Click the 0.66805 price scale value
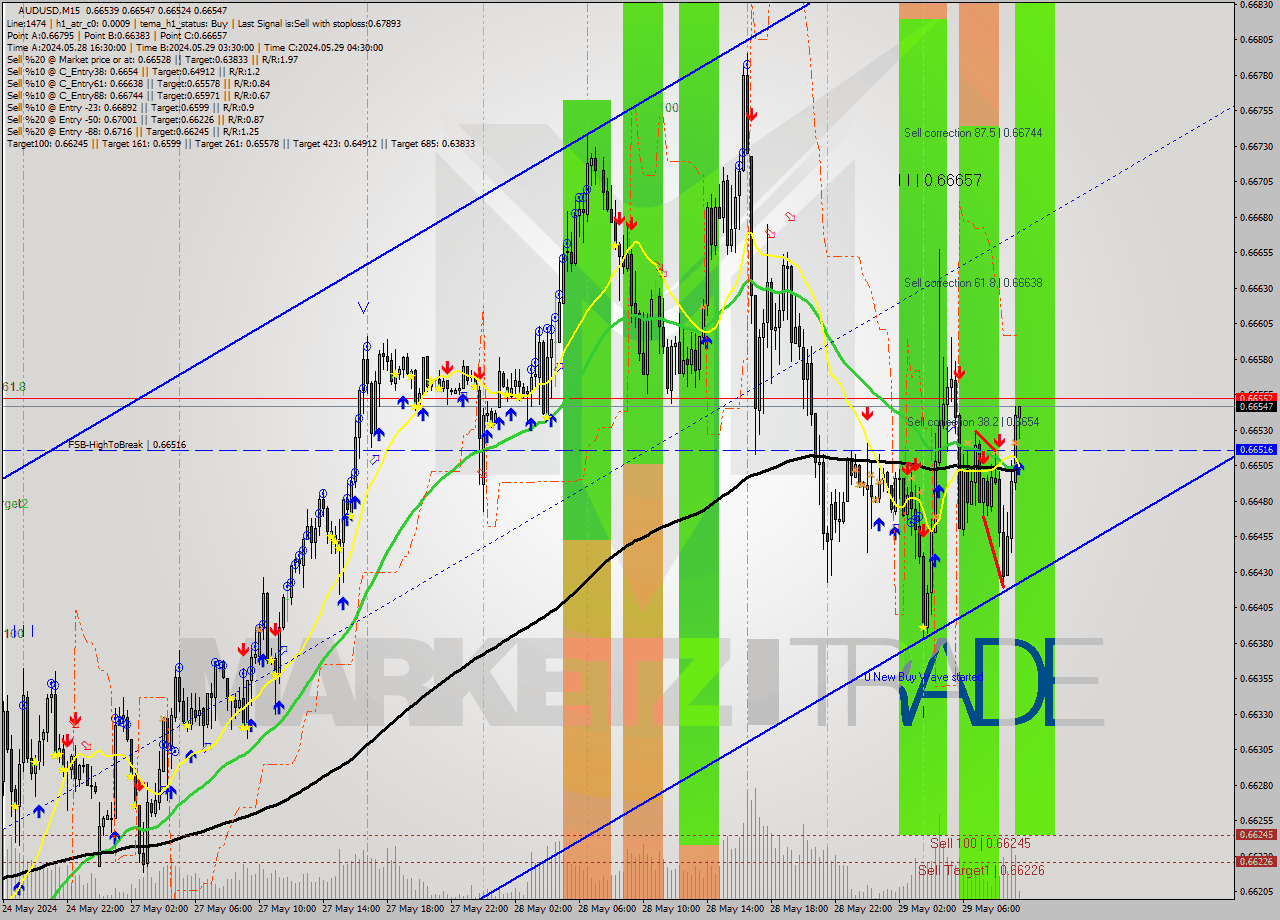The image size is (1280, 920). click(x=1256, y=40)
